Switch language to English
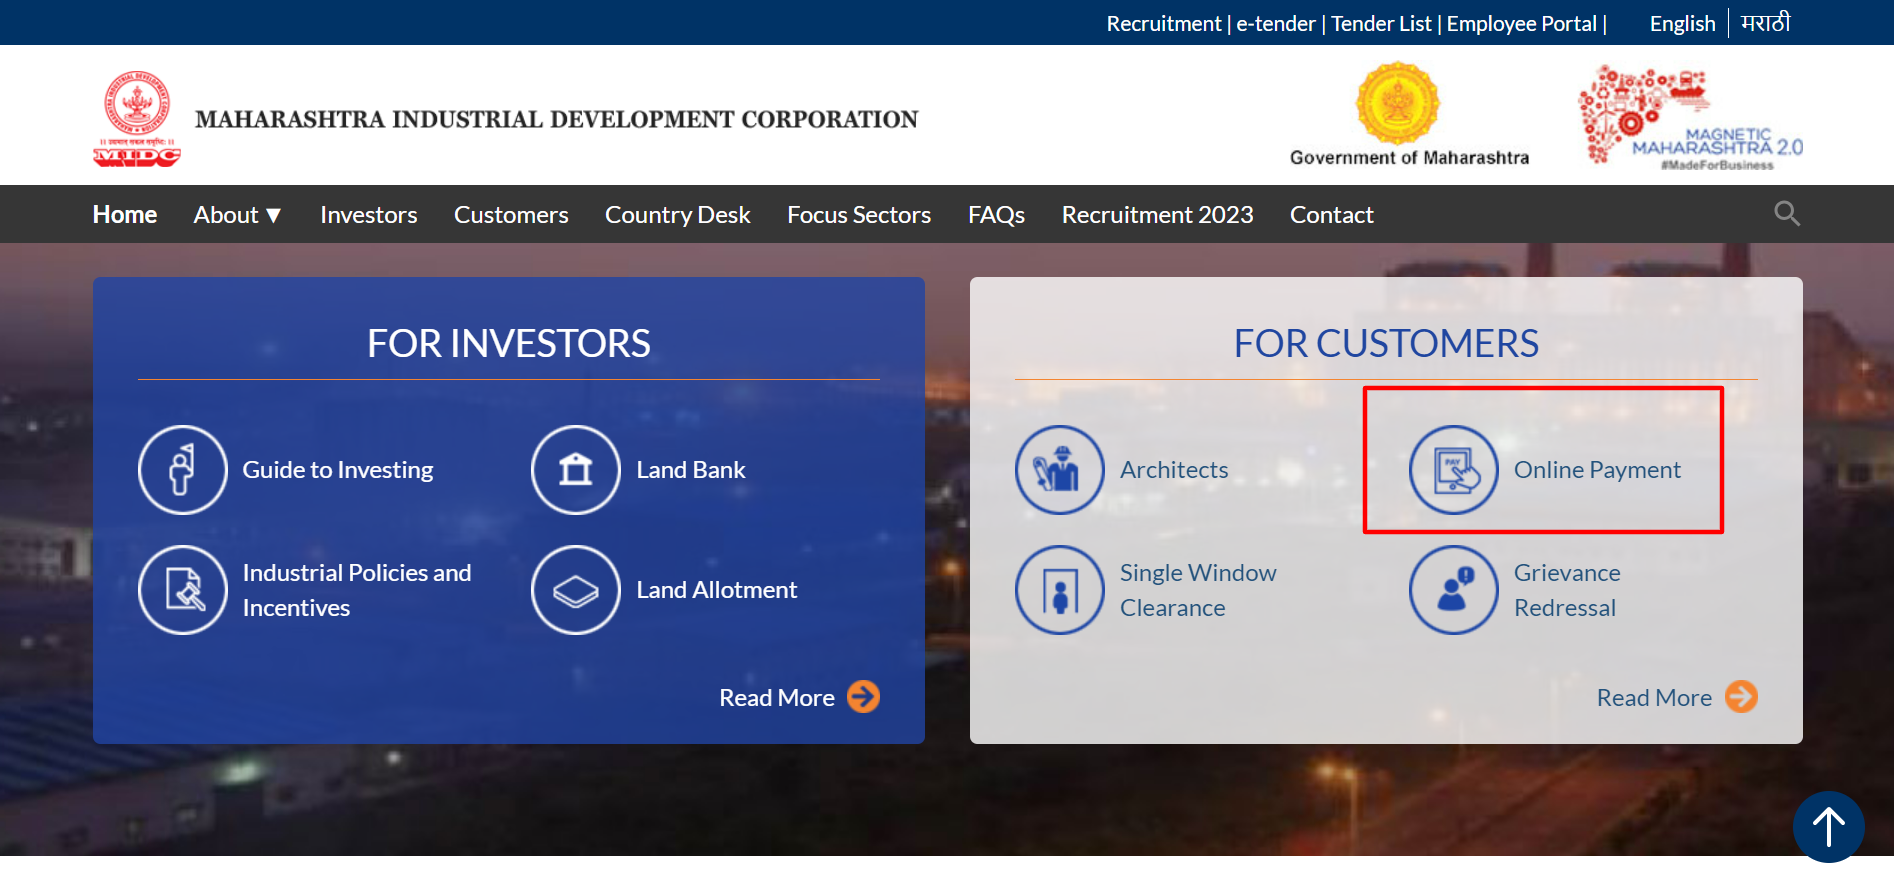Image resolution: width=1894 pixels, height=889 pixels. point(1682,24)
